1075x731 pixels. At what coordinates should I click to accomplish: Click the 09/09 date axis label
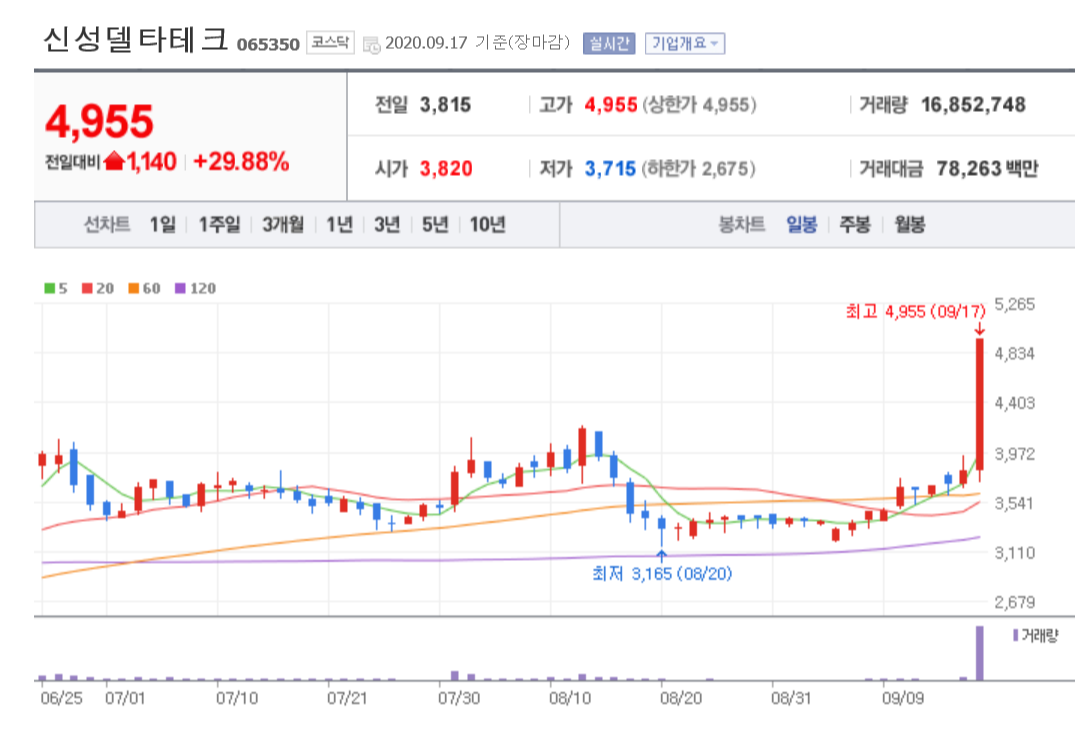(904, 698)
